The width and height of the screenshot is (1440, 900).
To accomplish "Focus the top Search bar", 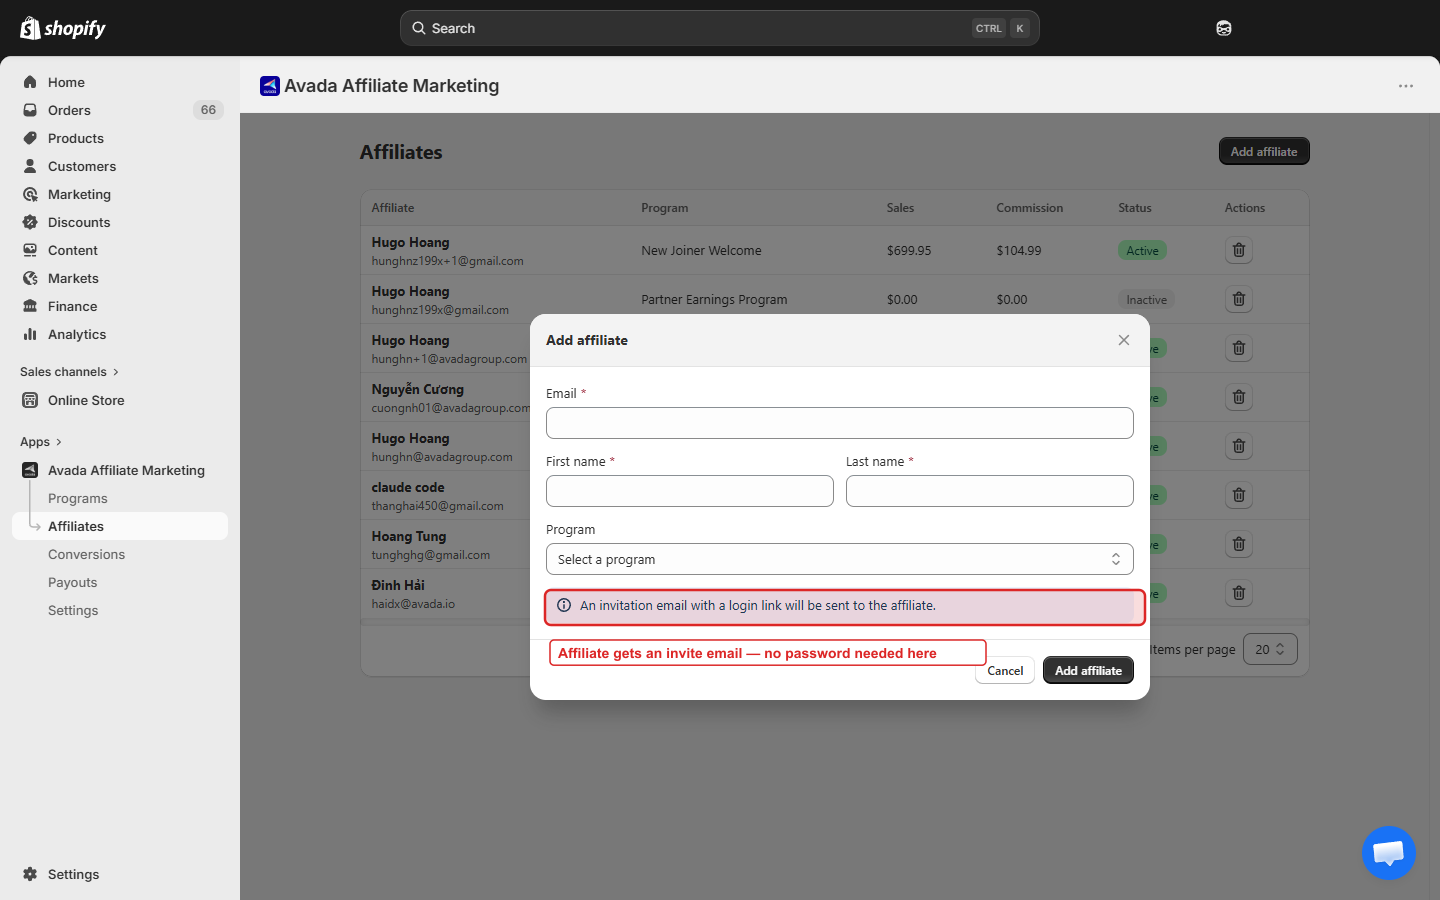I will tap(720, 28).
